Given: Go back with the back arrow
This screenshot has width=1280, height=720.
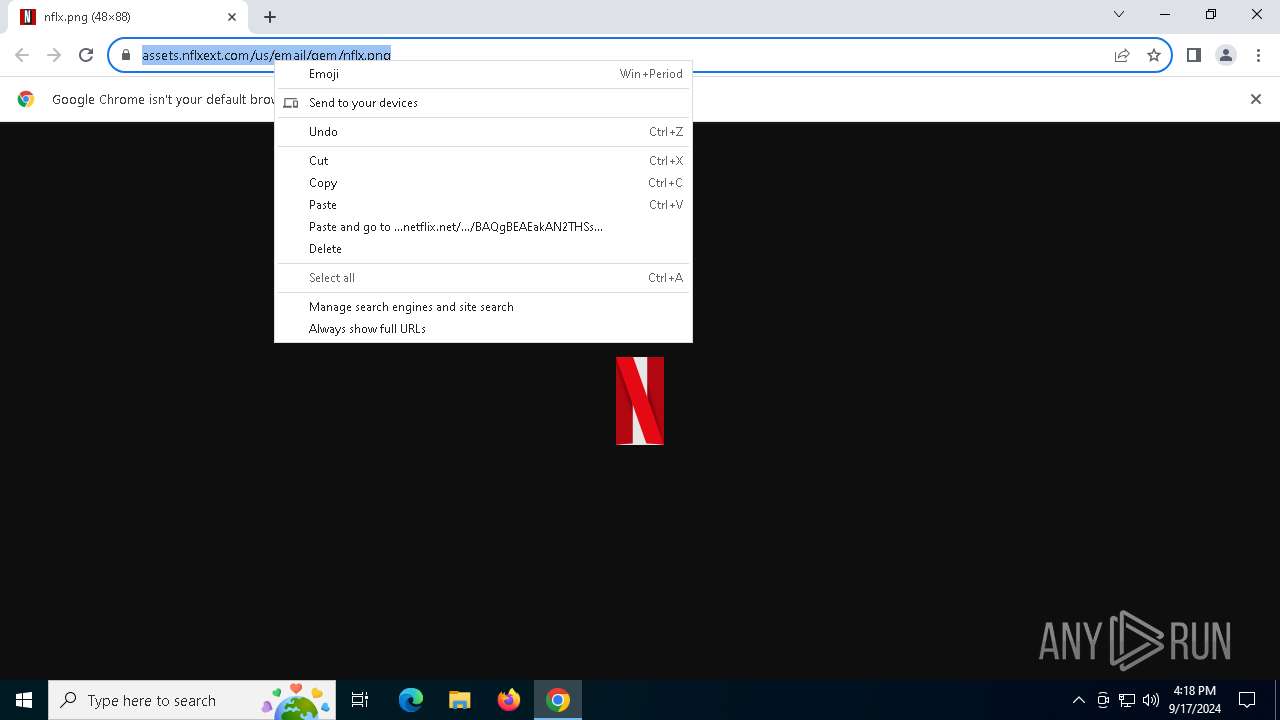Looking at the screenshot, I should [x=22, y=55].
